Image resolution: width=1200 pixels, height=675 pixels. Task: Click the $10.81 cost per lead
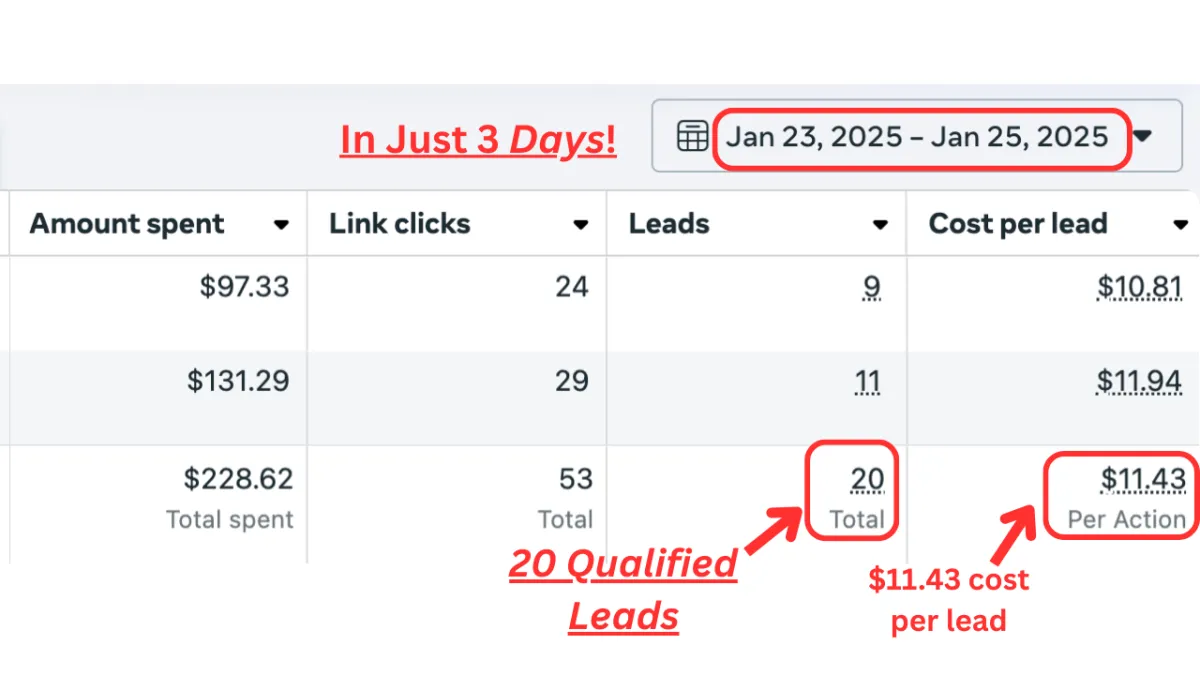pyautogui.click(x=1140, y=288)
